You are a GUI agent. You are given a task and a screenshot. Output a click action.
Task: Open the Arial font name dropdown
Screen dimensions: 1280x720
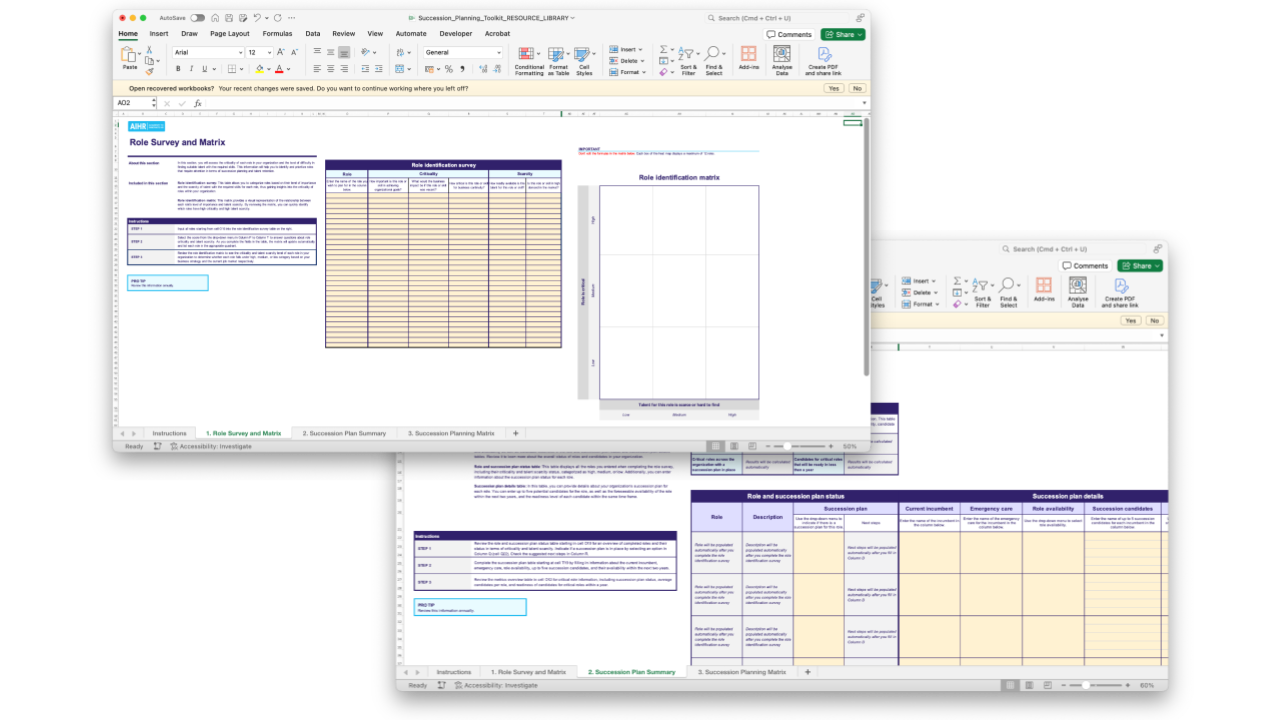pyautogui.click(x=208, y=52)
